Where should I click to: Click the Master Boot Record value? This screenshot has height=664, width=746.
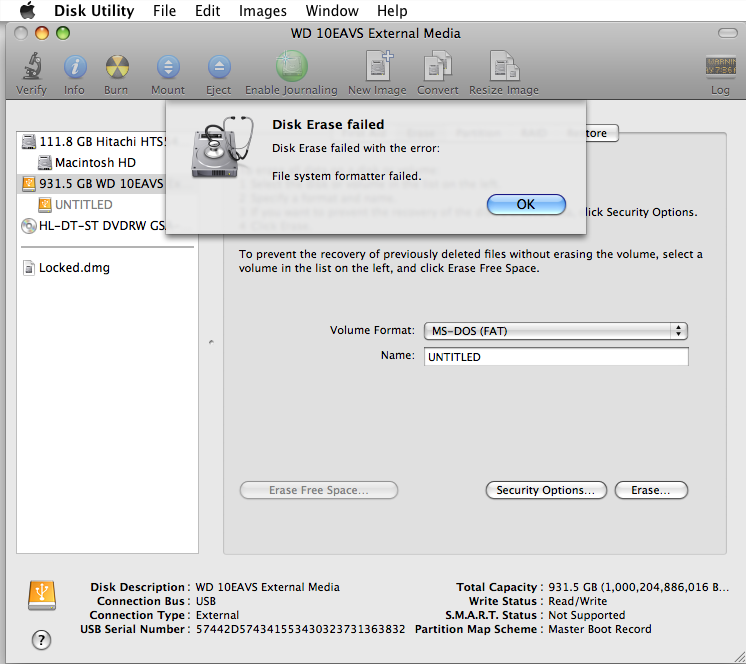[x=599, y=629]
